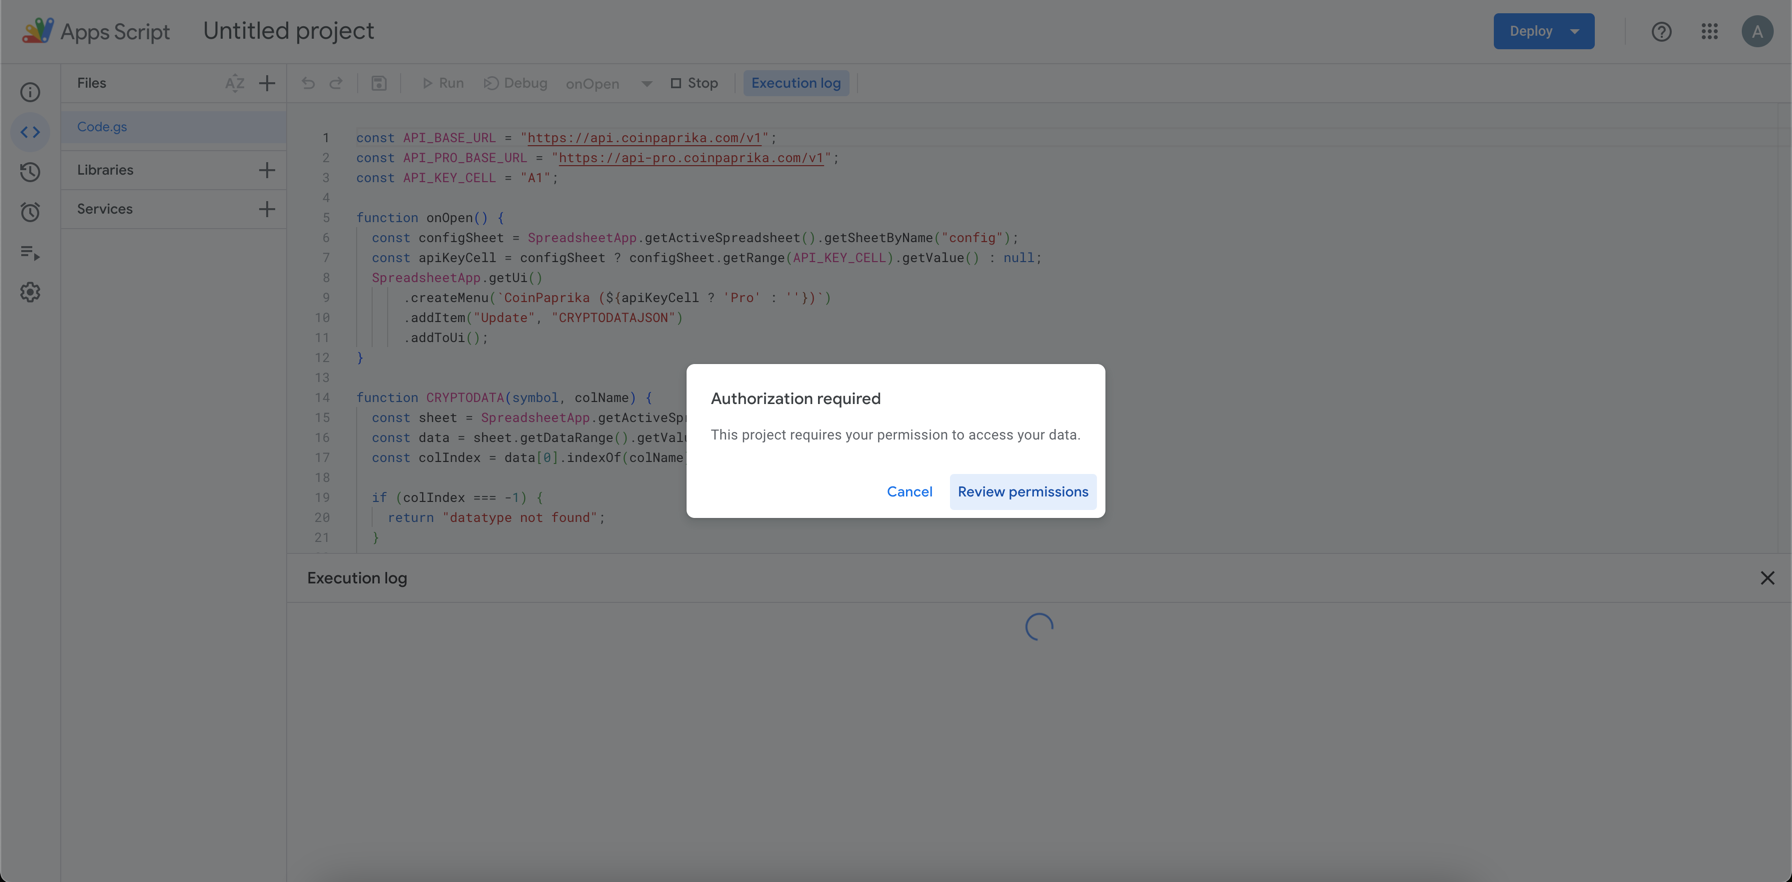Image resolution: width=1792 pixels, height=882 pixels.
Task: Open the Help question mark icon
Action: (x=1661, y=31)
